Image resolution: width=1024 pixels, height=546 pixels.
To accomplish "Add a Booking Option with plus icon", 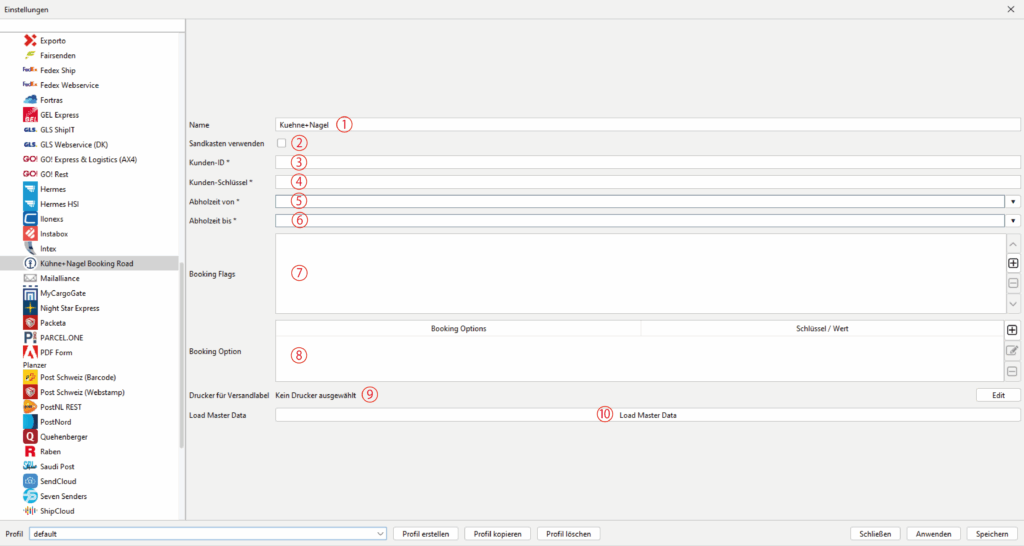I will (x=1012, y=330).
